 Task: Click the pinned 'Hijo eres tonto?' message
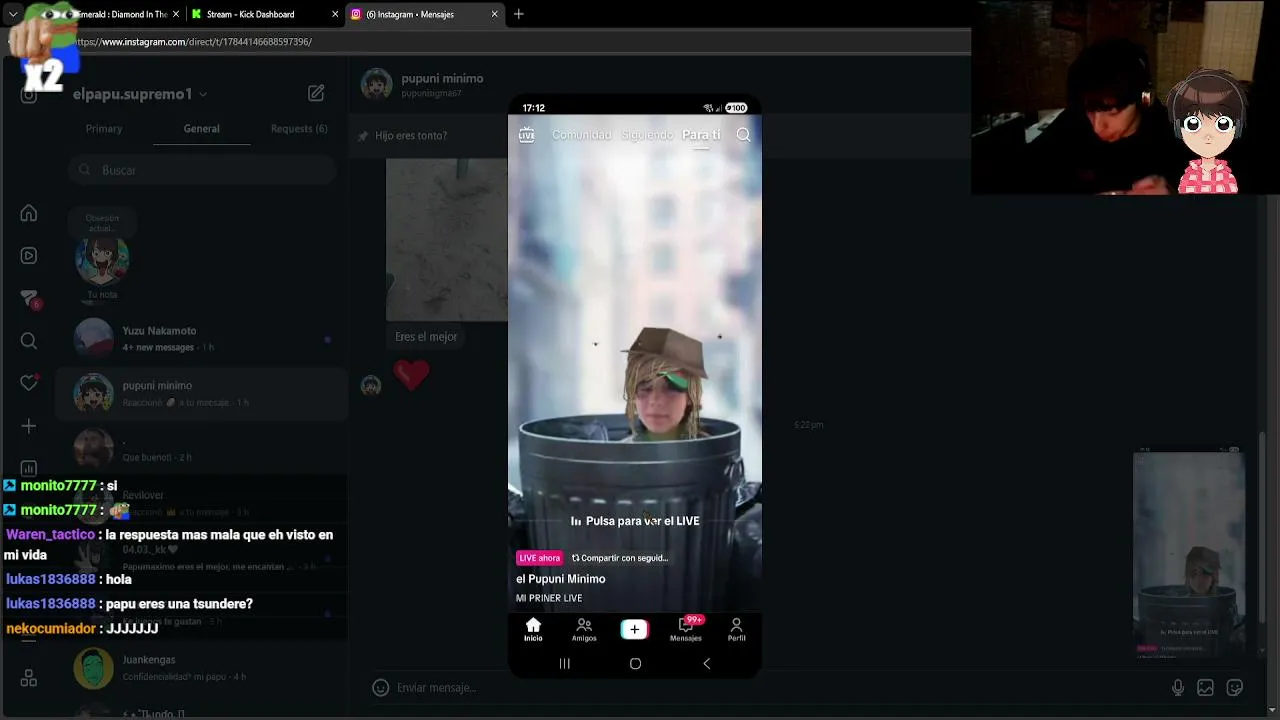[x=404, y=136]
